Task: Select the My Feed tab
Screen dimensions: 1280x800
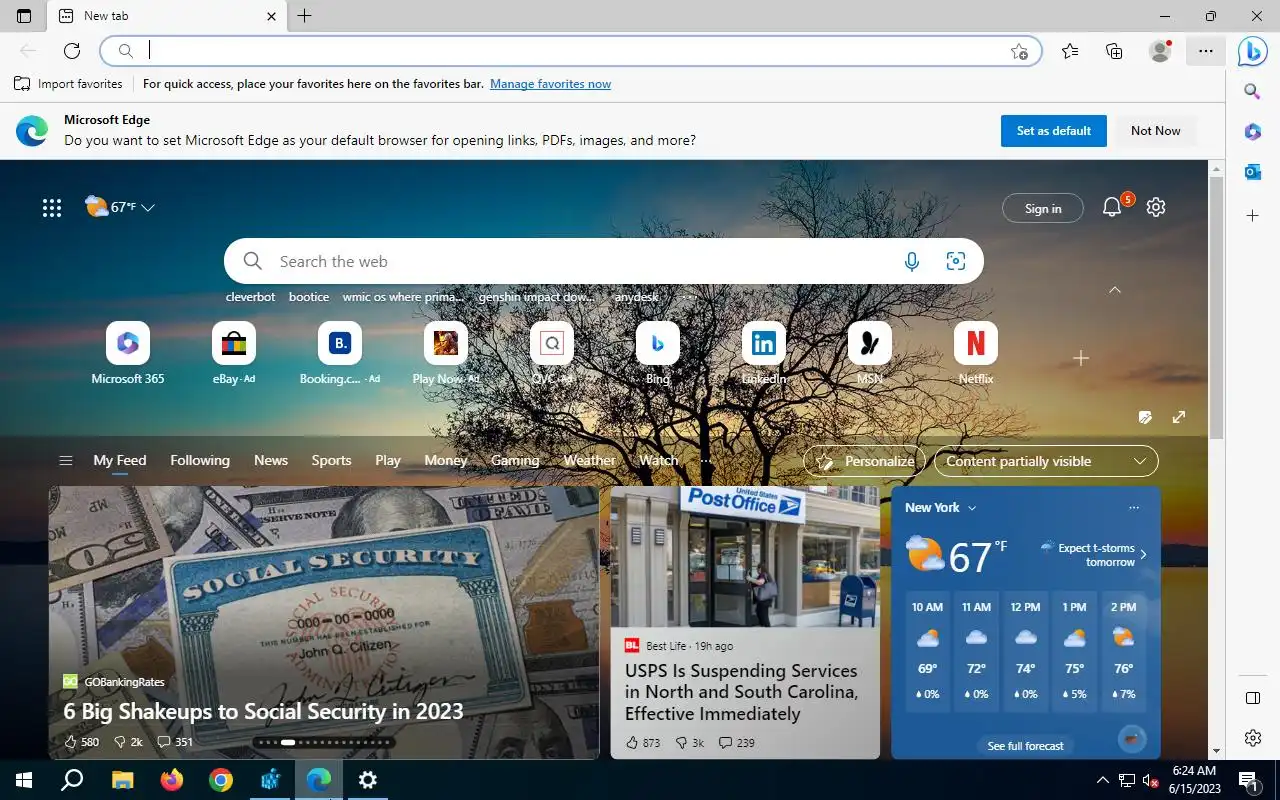Action: [120, 460]
